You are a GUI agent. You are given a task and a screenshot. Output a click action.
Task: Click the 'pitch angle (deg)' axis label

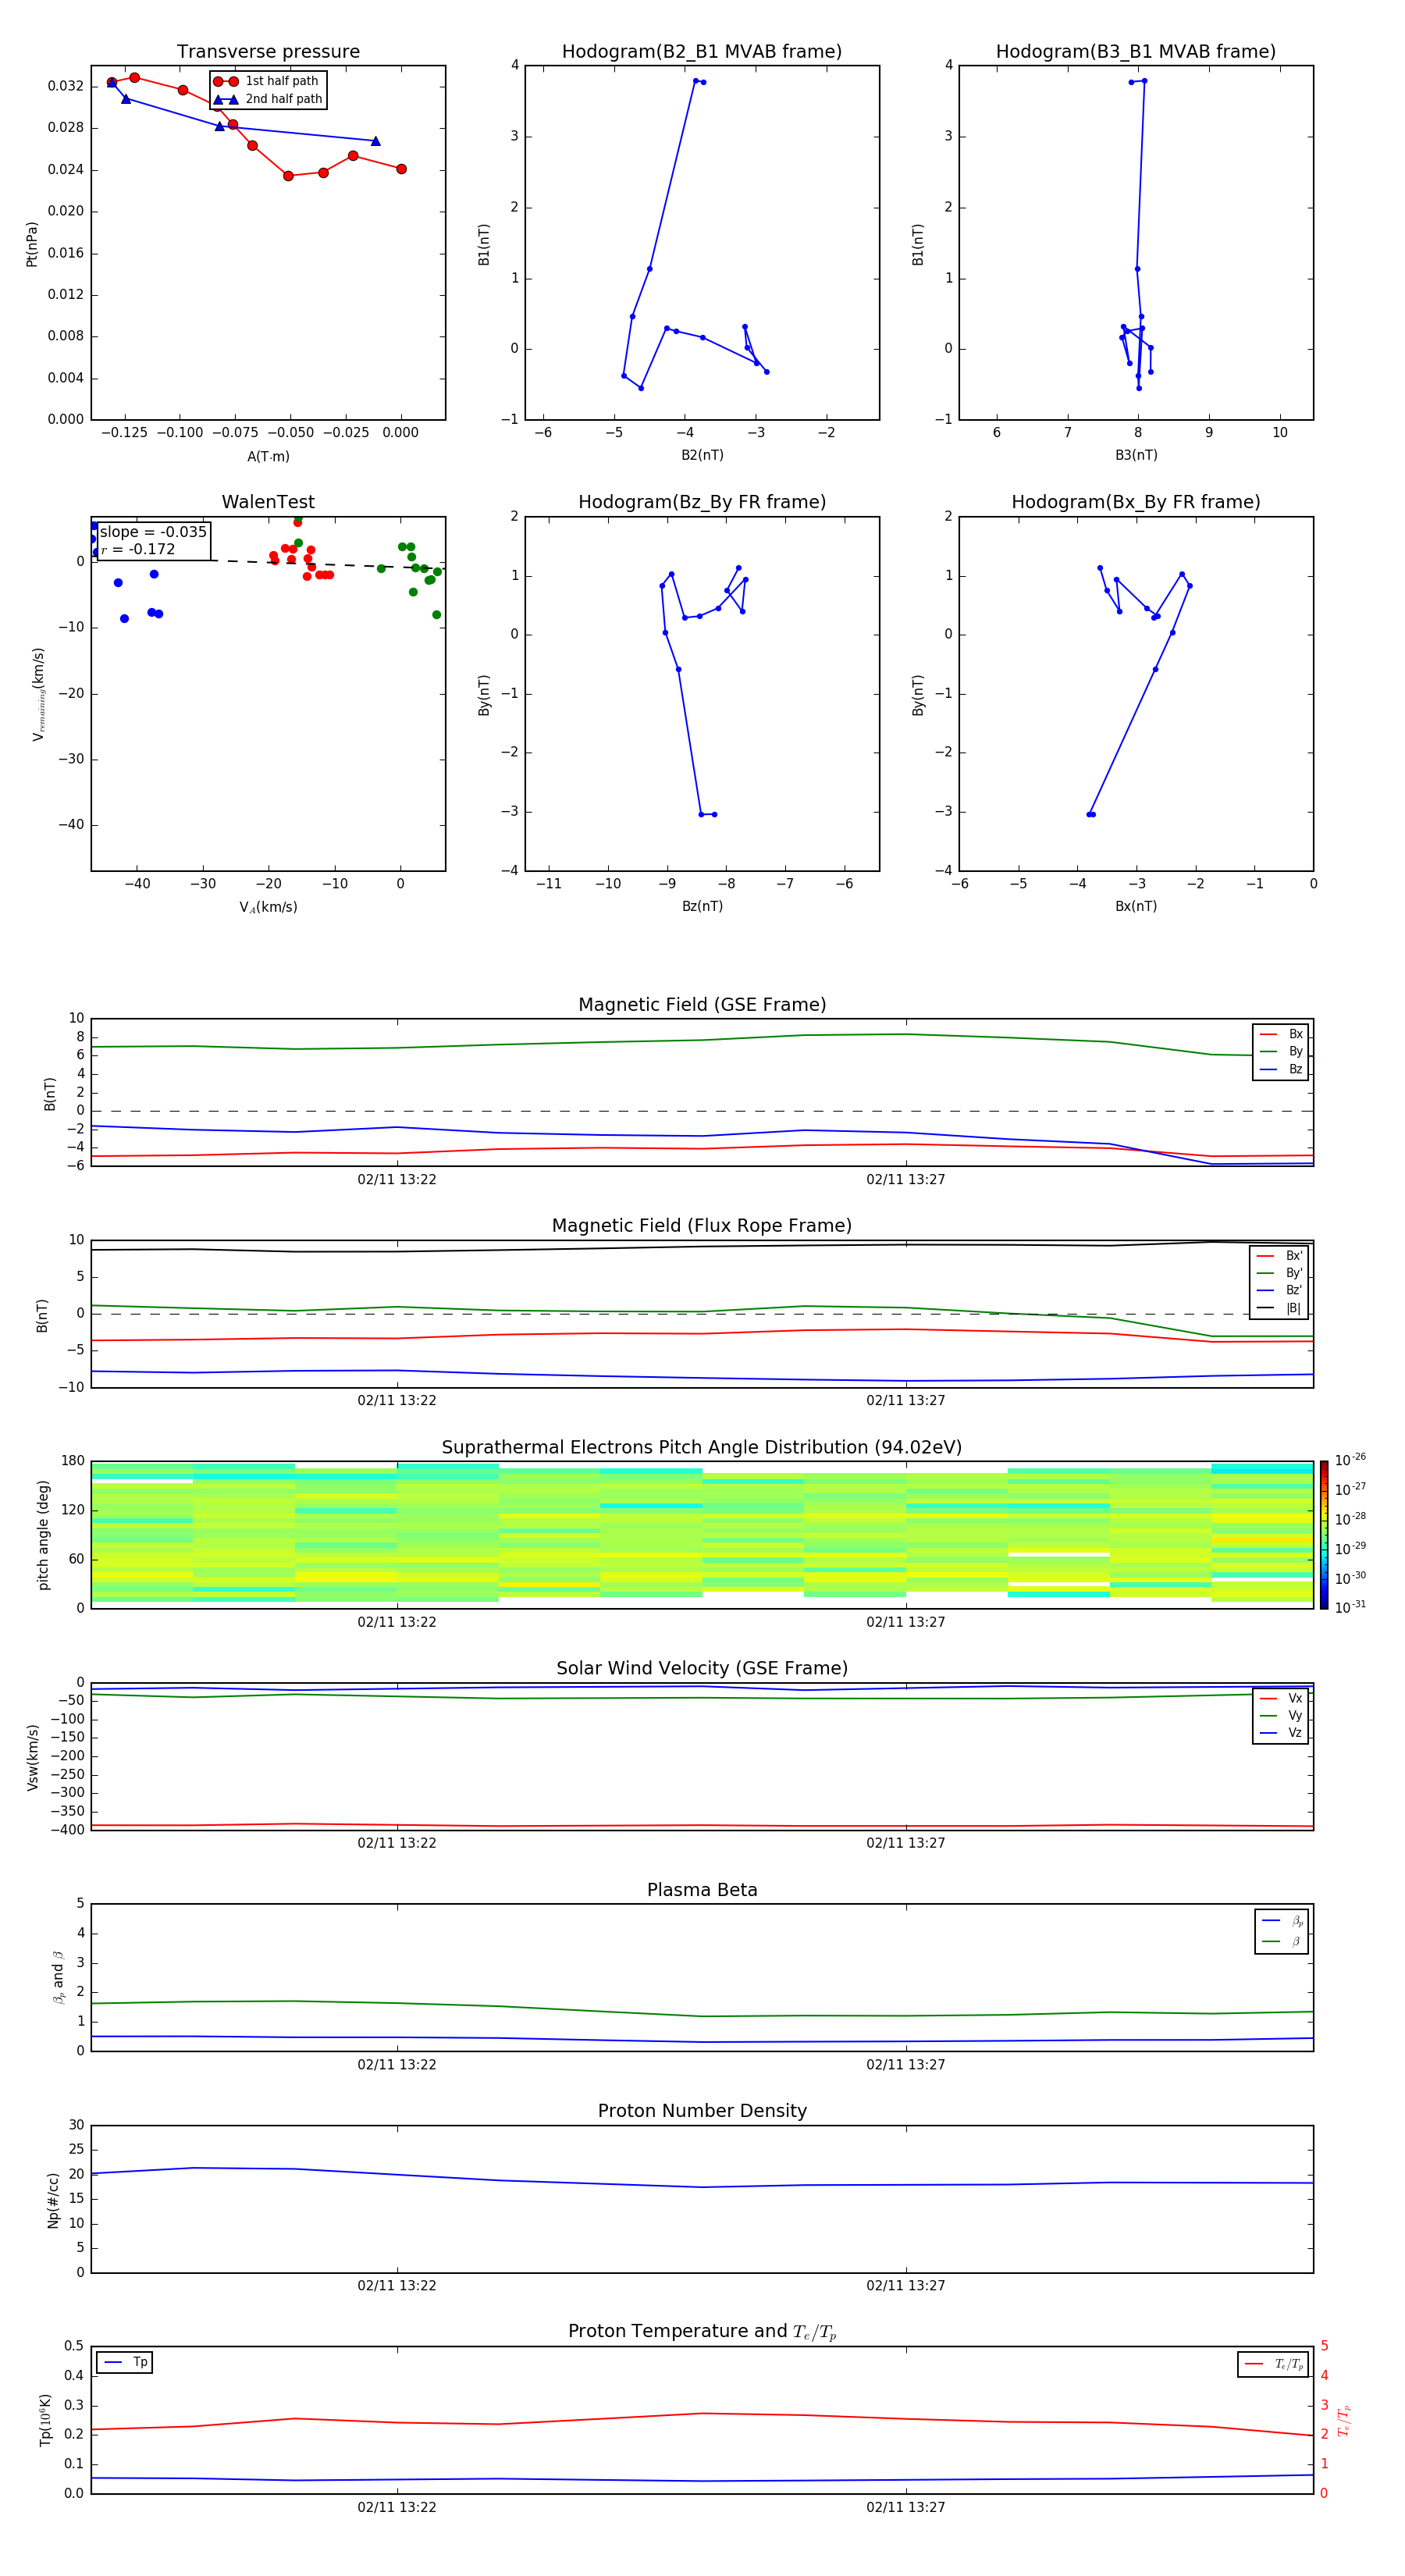coord(43,1535)
